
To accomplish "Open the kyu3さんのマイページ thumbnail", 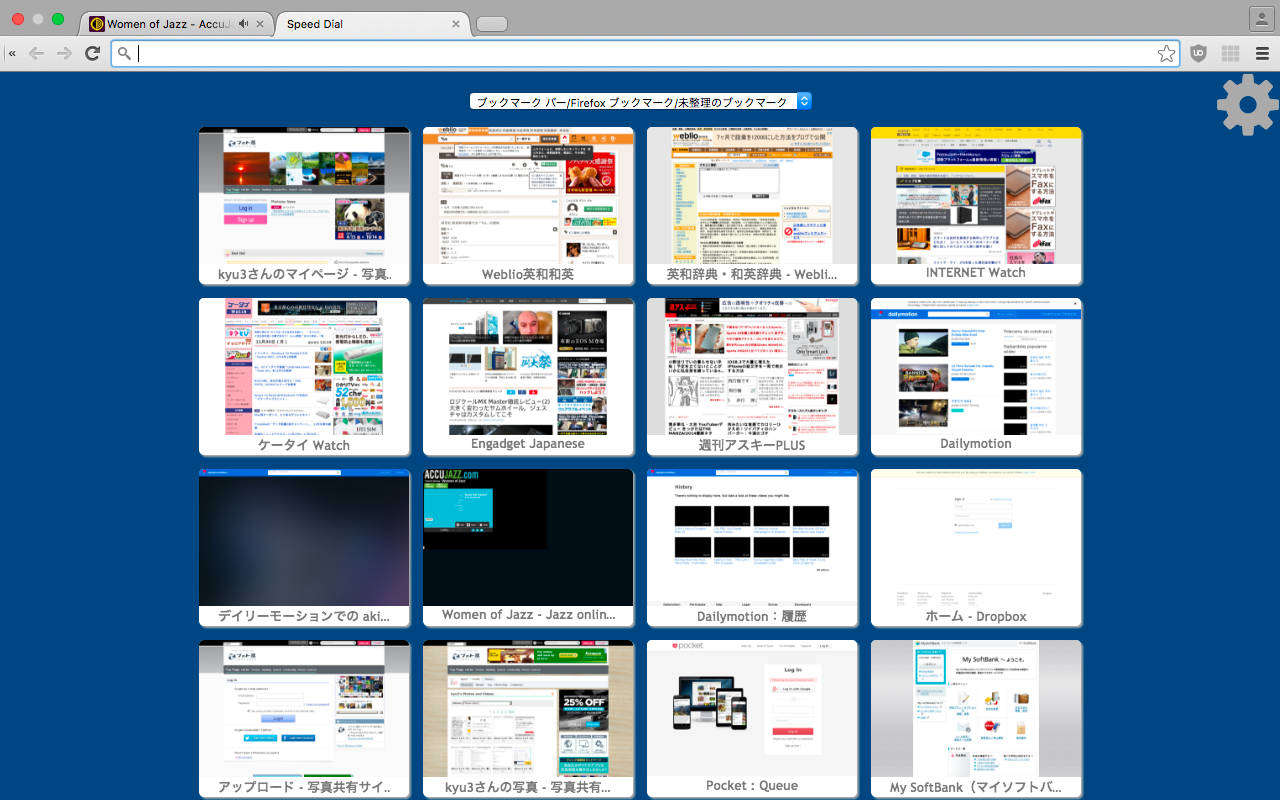I will point(305,206).
